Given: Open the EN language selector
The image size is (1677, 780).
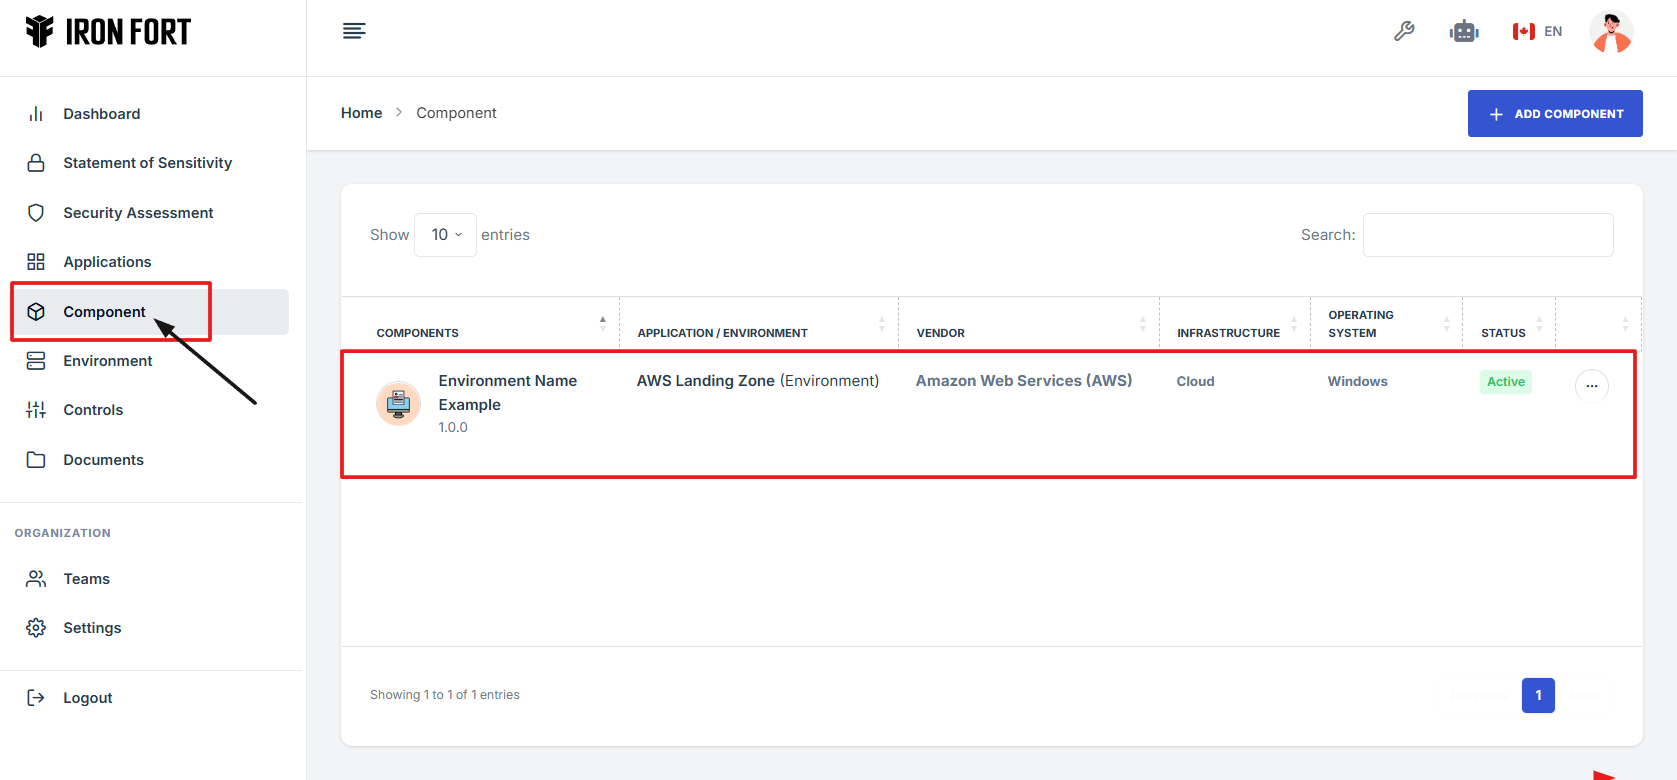Looking at the screenshot, I should (x=1537, y=32).
